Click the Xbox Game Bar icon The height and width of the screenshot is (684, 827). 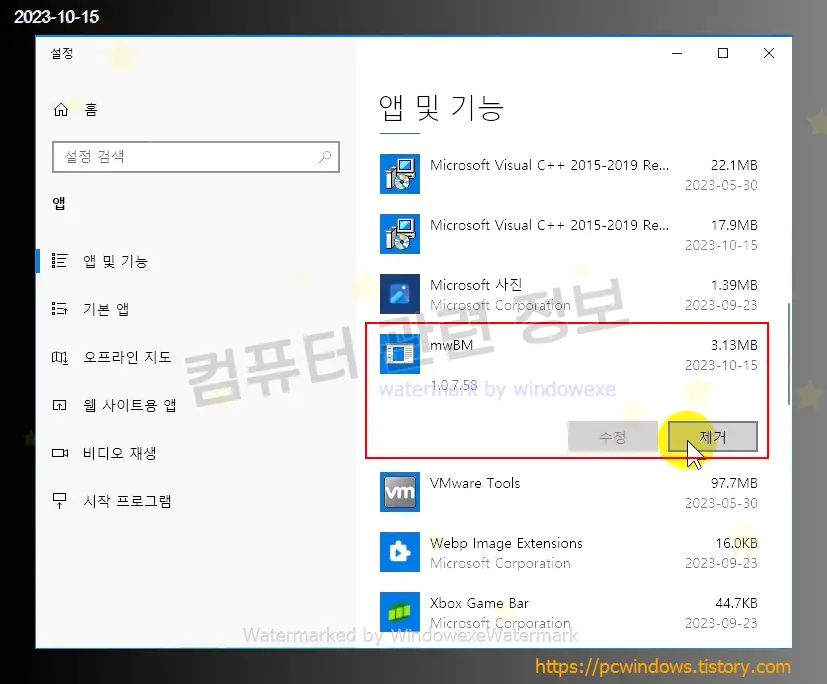coord(400,612)
